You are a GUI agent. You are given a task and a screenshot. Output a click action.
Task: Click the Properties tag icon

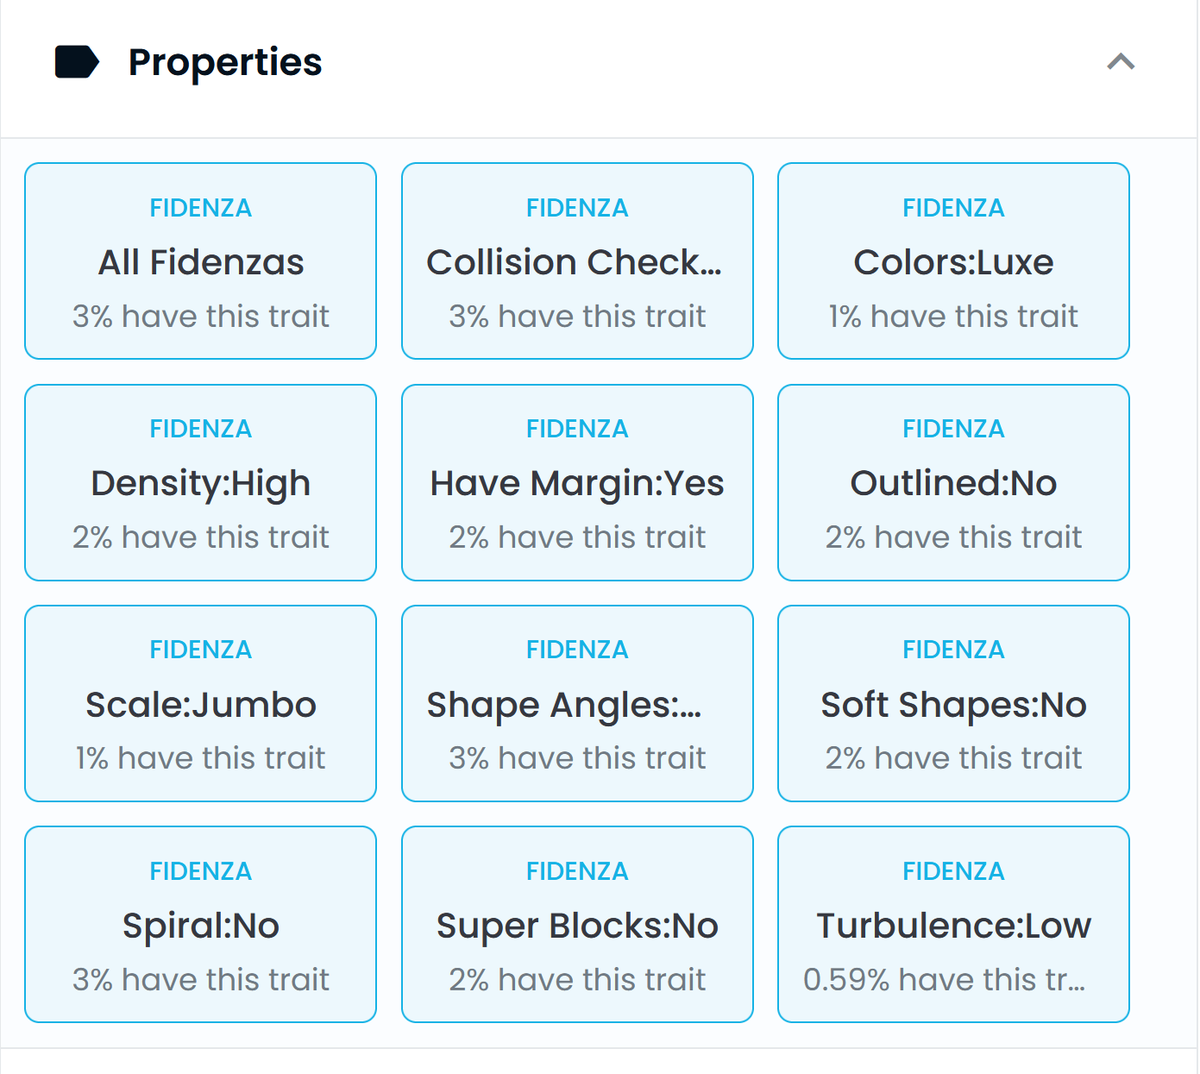pos(77,62)
